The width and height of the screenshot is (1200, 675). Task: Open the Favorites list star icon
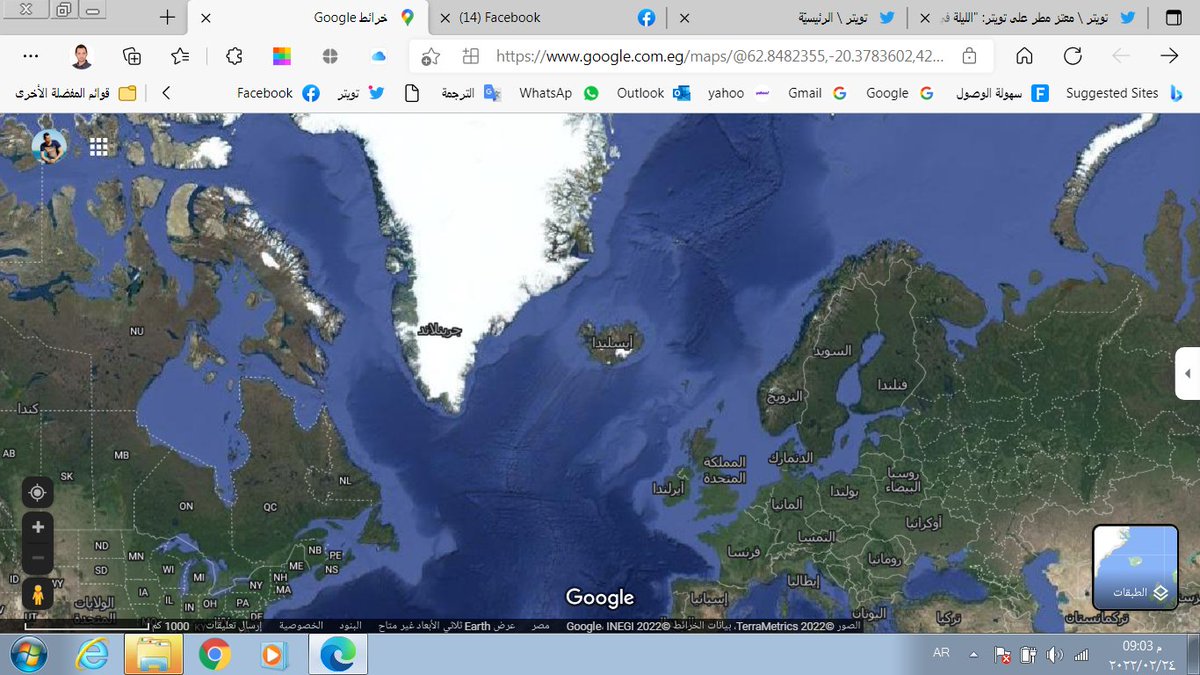click(180, 56)
